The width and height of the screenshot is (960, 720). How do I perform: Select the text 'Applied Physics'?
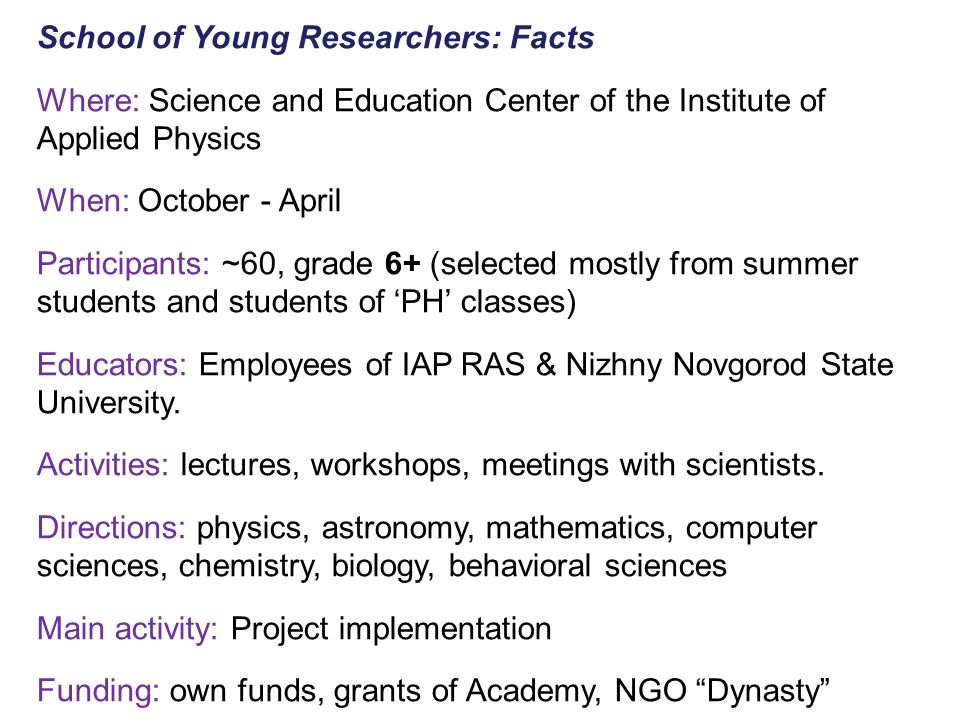[149, 140]
